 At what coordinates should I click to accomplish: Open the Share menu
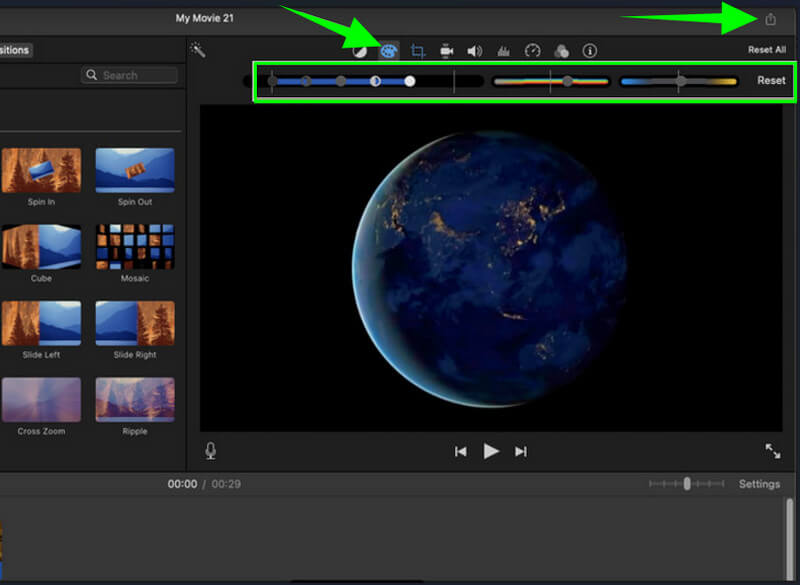click(x=769, y=16)
